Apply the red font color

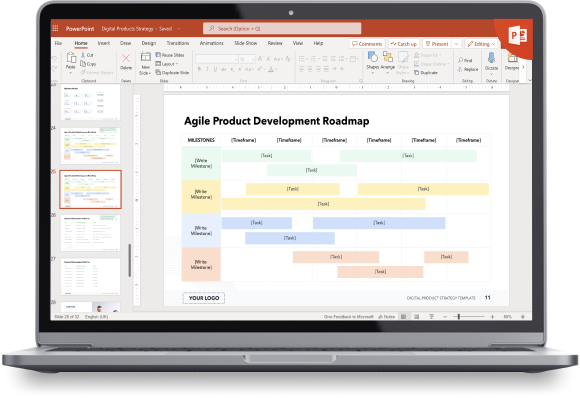click(x=271, y=69)
